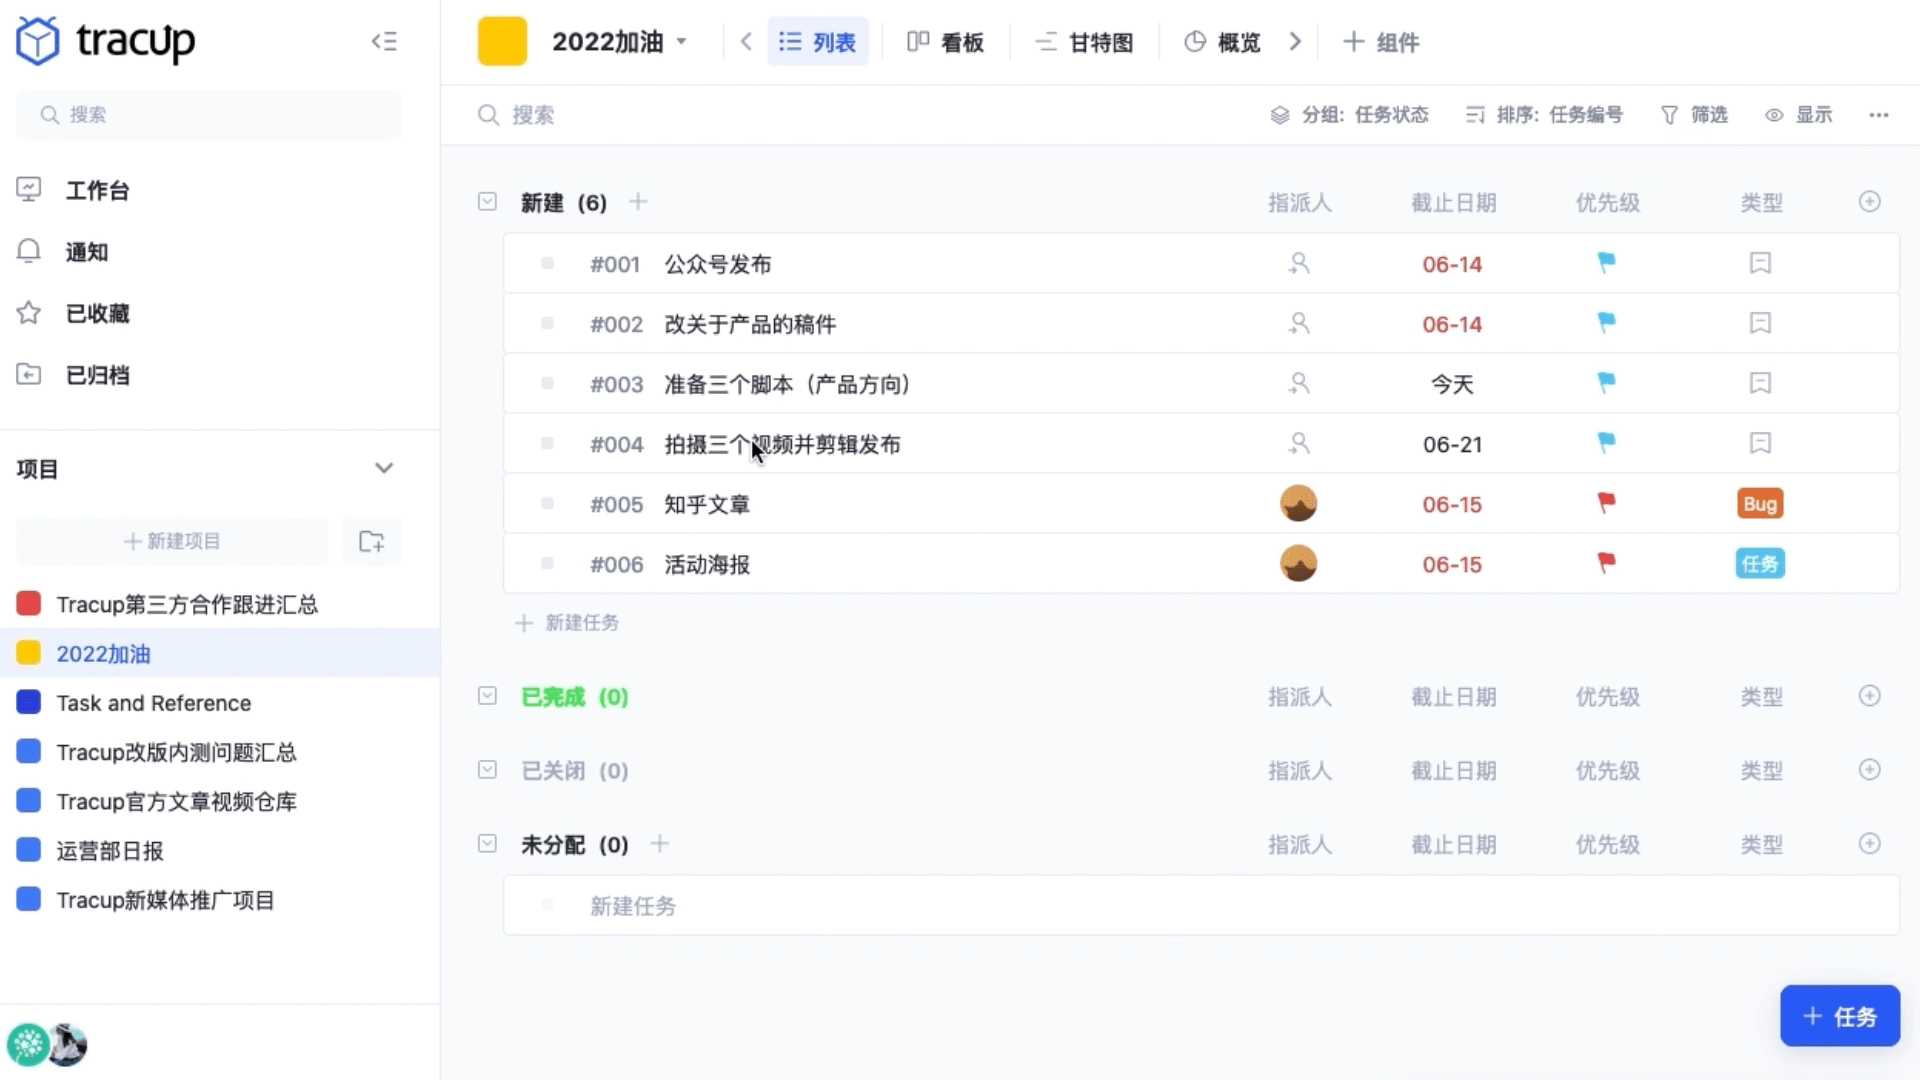This screenshot has height=1080, width=1920.
Task: Toggle the checkbox for the 新建 group
Action: click(x=487, y=201)
